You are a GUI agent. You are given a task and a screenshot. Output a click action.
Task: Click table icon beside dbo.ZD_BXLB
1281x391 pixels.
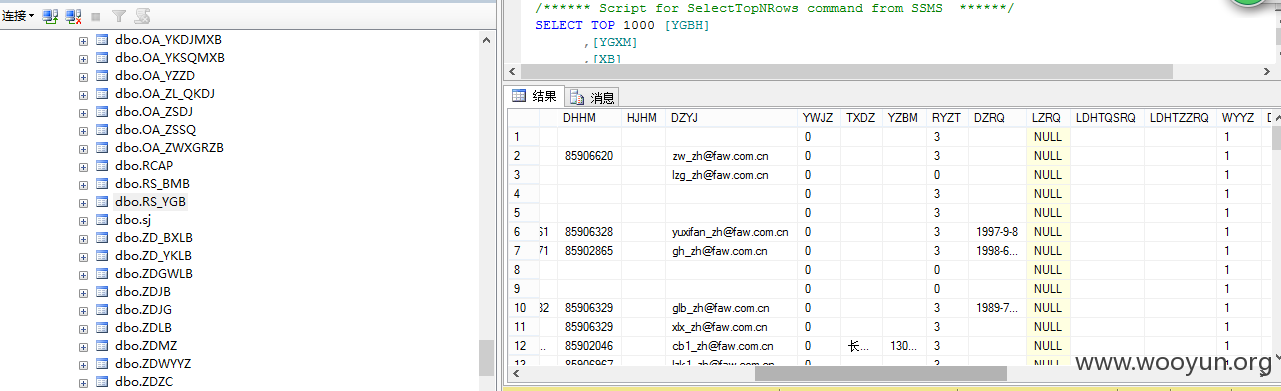[102, 238]
